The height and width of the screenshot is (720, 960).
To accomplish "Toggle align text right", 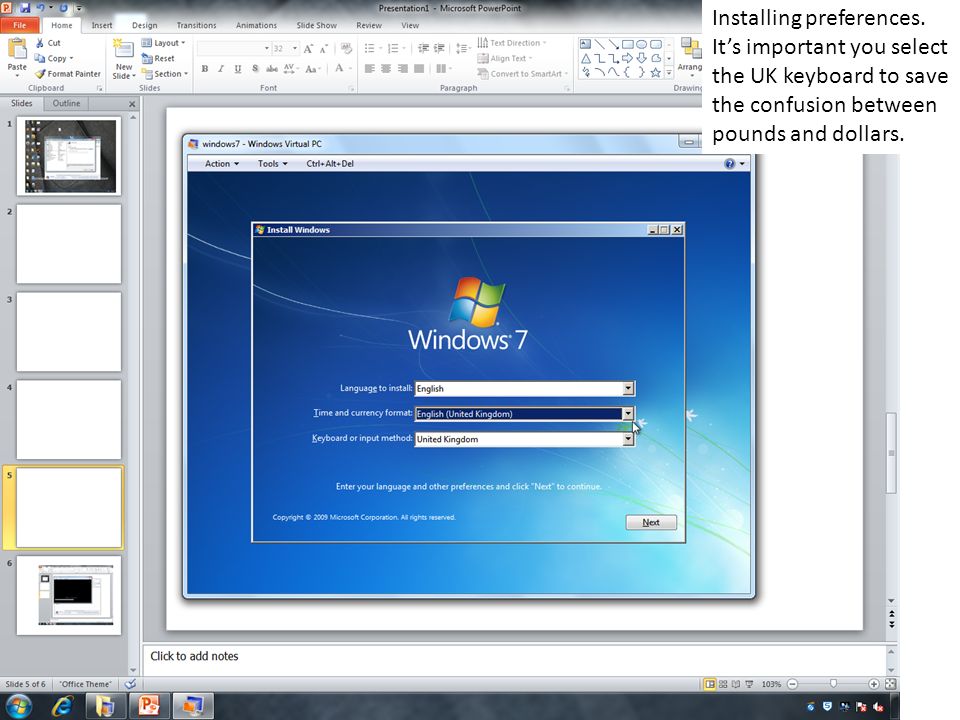I will click(x=402, y=69).
